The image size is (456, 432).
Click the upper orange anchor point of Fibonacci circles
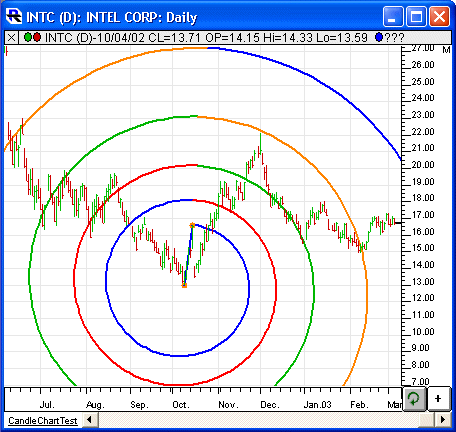pos(192,226)
